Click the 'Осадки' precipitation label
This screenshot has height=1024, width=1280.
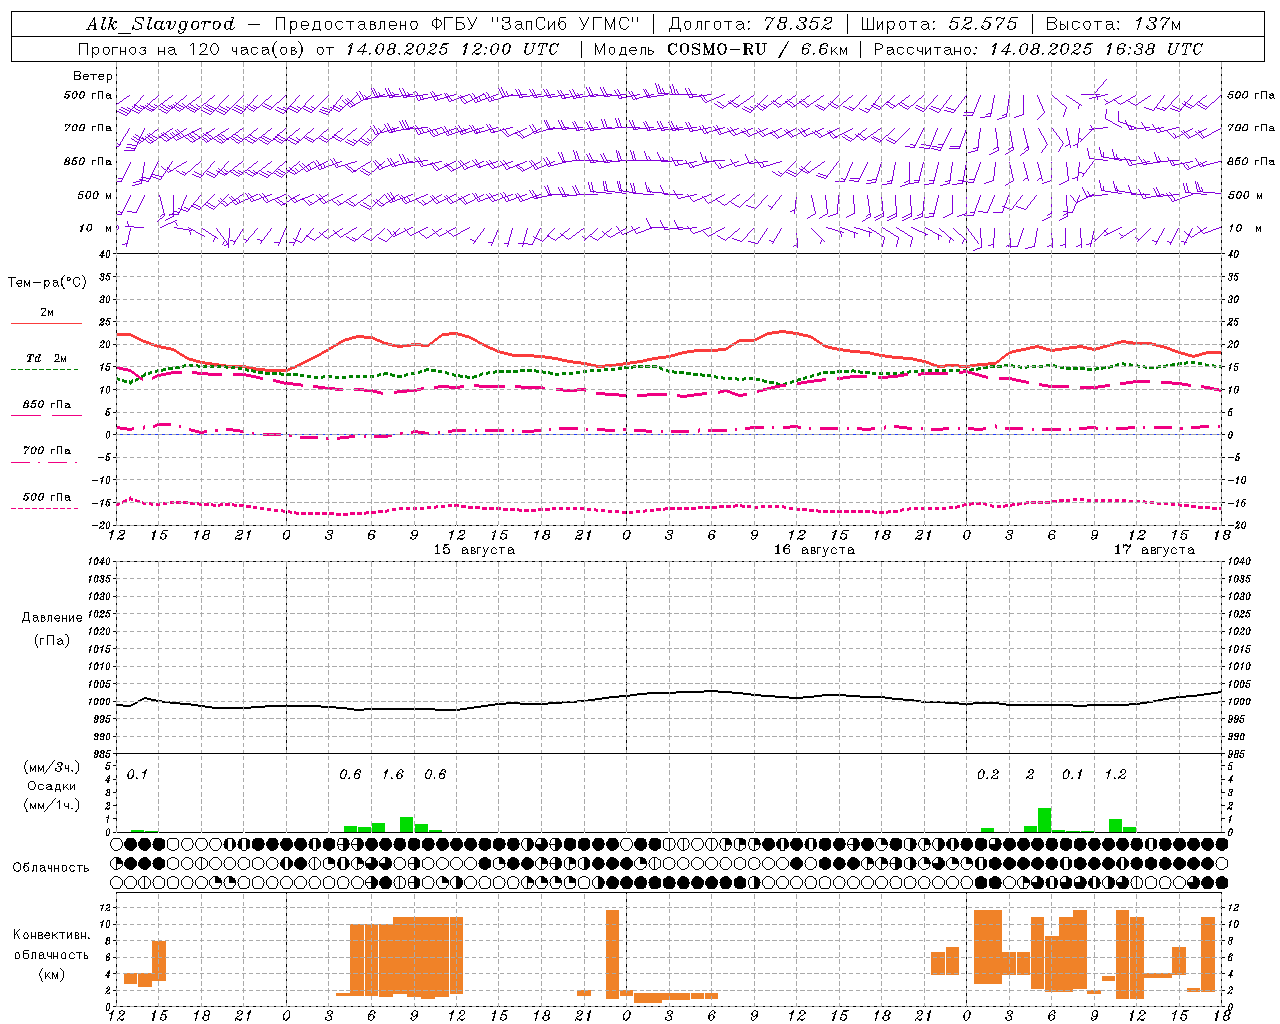tap(52, 786)
